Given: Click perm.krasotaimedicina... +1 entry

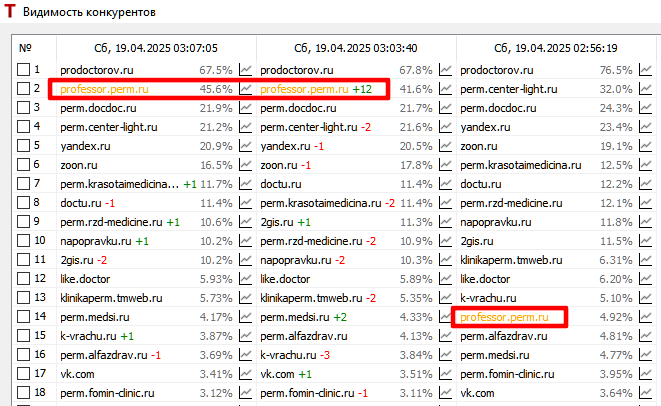Looking at the screenshot, I should [128, 184].
